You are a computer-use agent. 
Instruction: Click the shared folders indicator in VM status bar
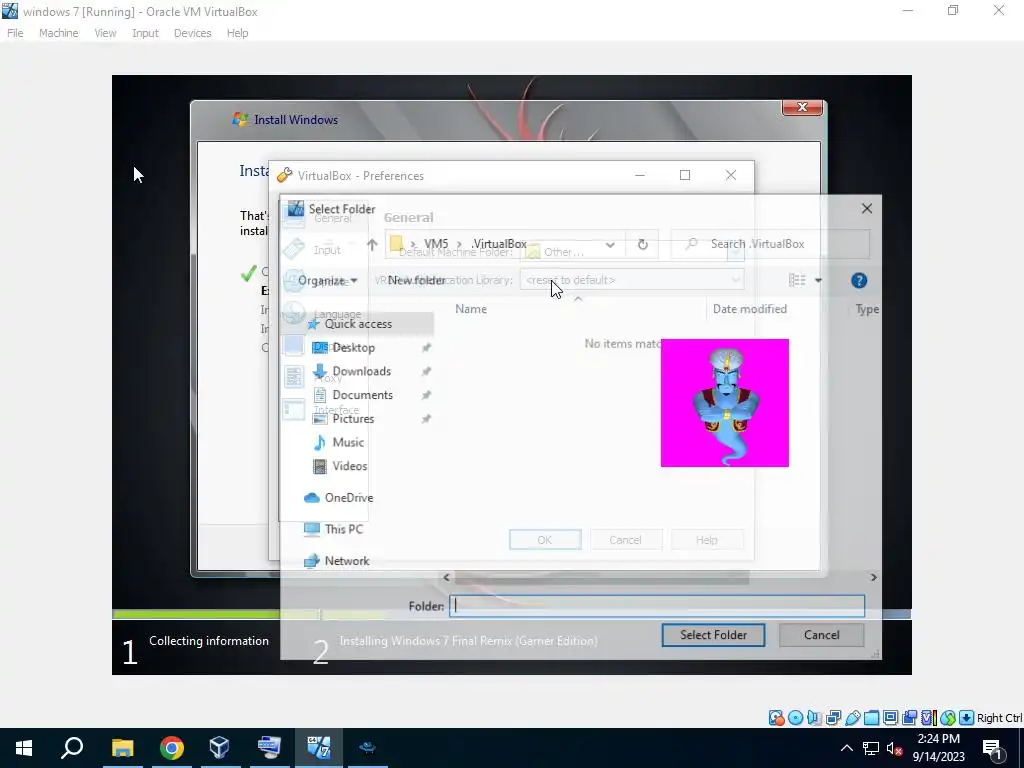[x=871, y=718]
